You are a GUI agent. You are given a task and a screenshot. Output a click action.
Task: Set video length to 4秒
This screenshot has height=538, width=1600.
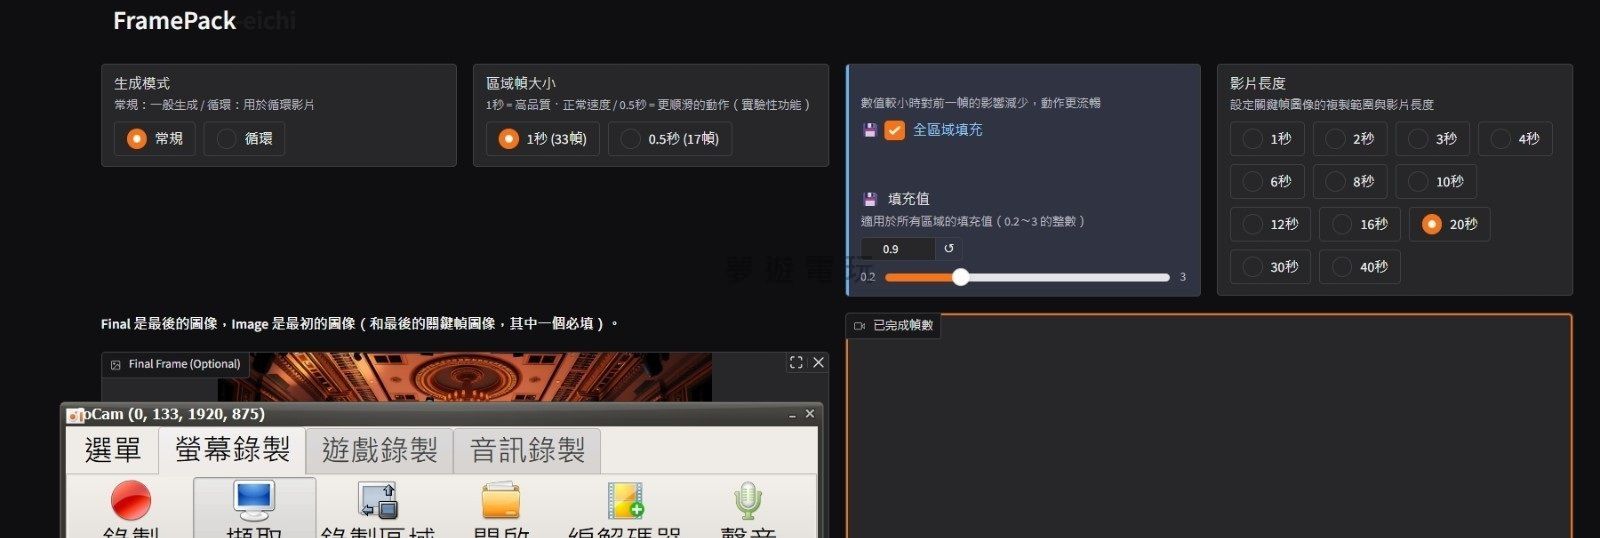[x=1515, y=138]
